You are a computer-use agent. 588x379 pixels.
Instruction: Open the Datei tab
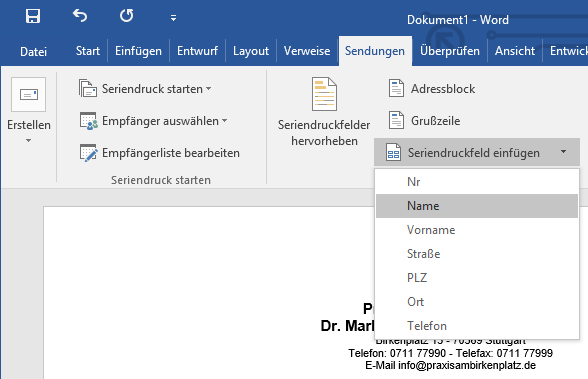pos(33,51)
